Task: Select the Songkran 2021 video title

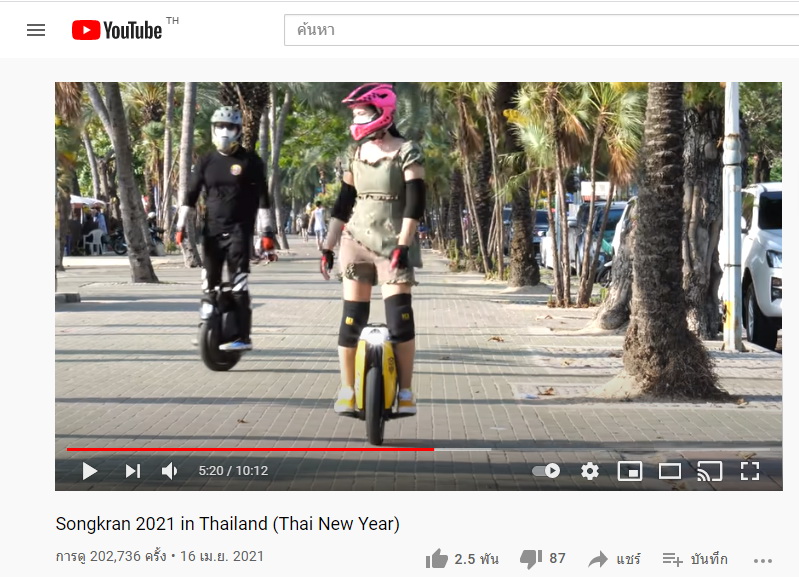Action: click(227, 523)
